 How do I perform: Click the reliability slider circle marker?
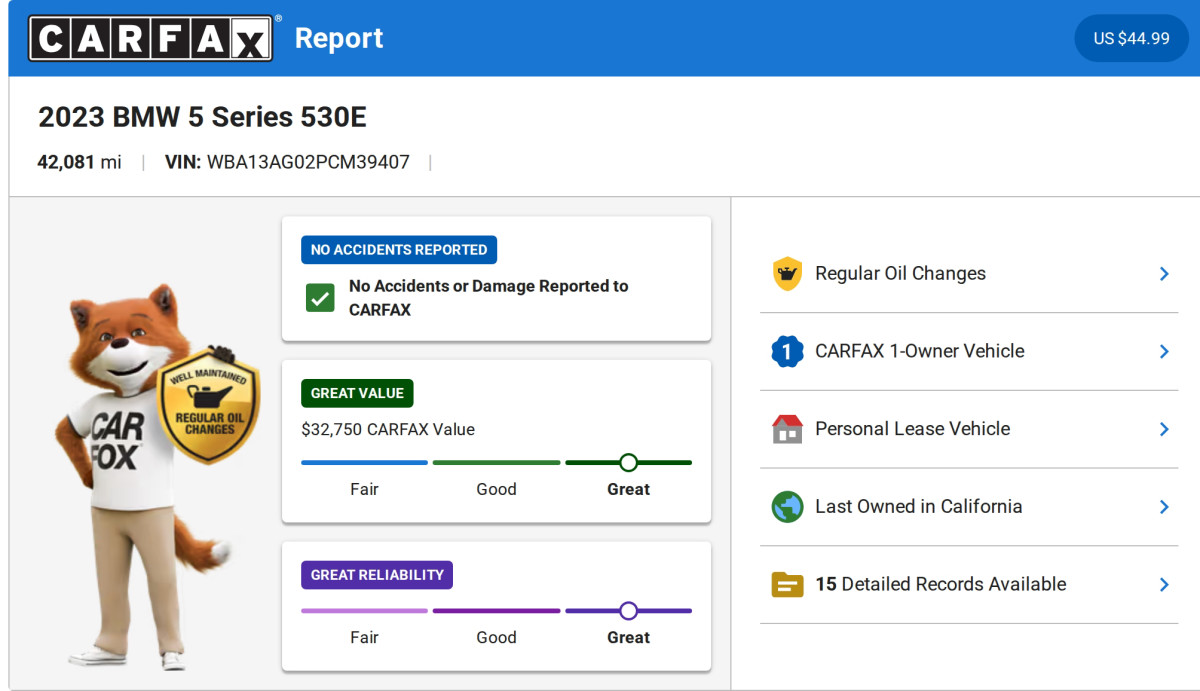click(x=628, y=611)
